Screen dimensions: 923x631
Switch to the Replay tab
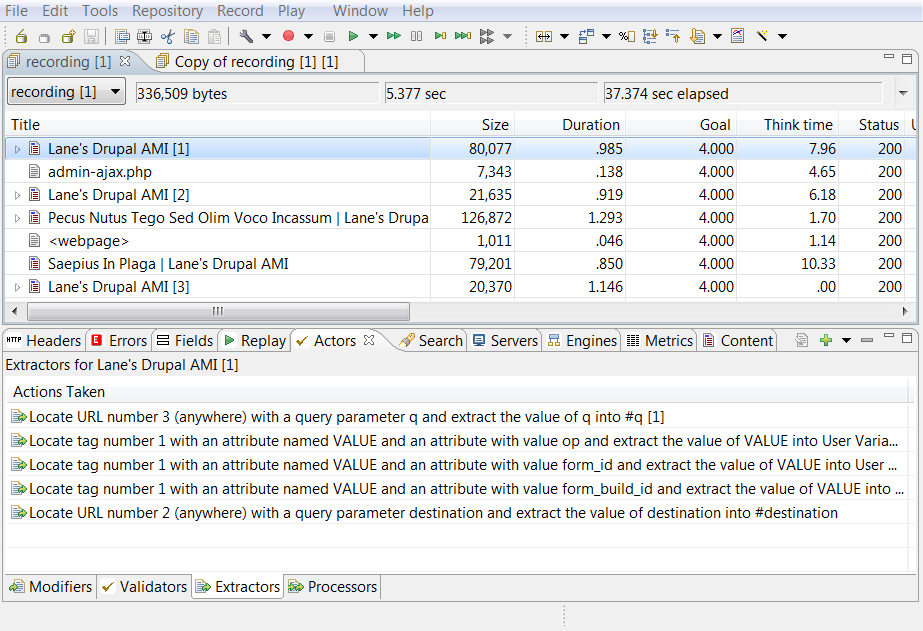click(x=255, y=341)
